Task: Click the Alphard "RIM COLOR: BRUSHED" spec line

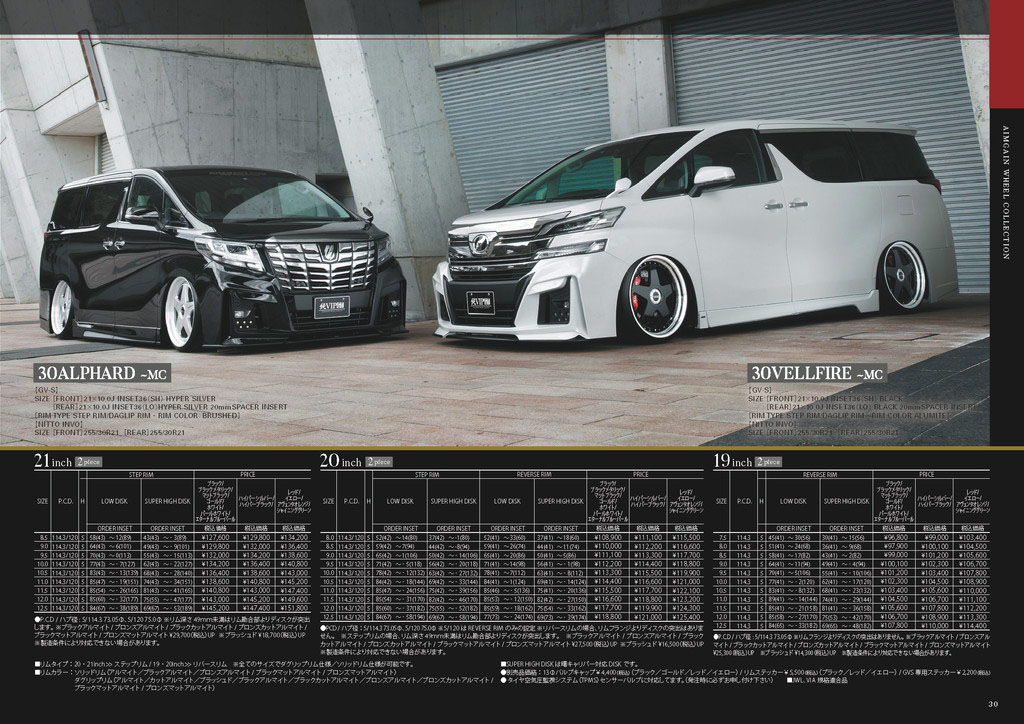Action: [137, 415]
